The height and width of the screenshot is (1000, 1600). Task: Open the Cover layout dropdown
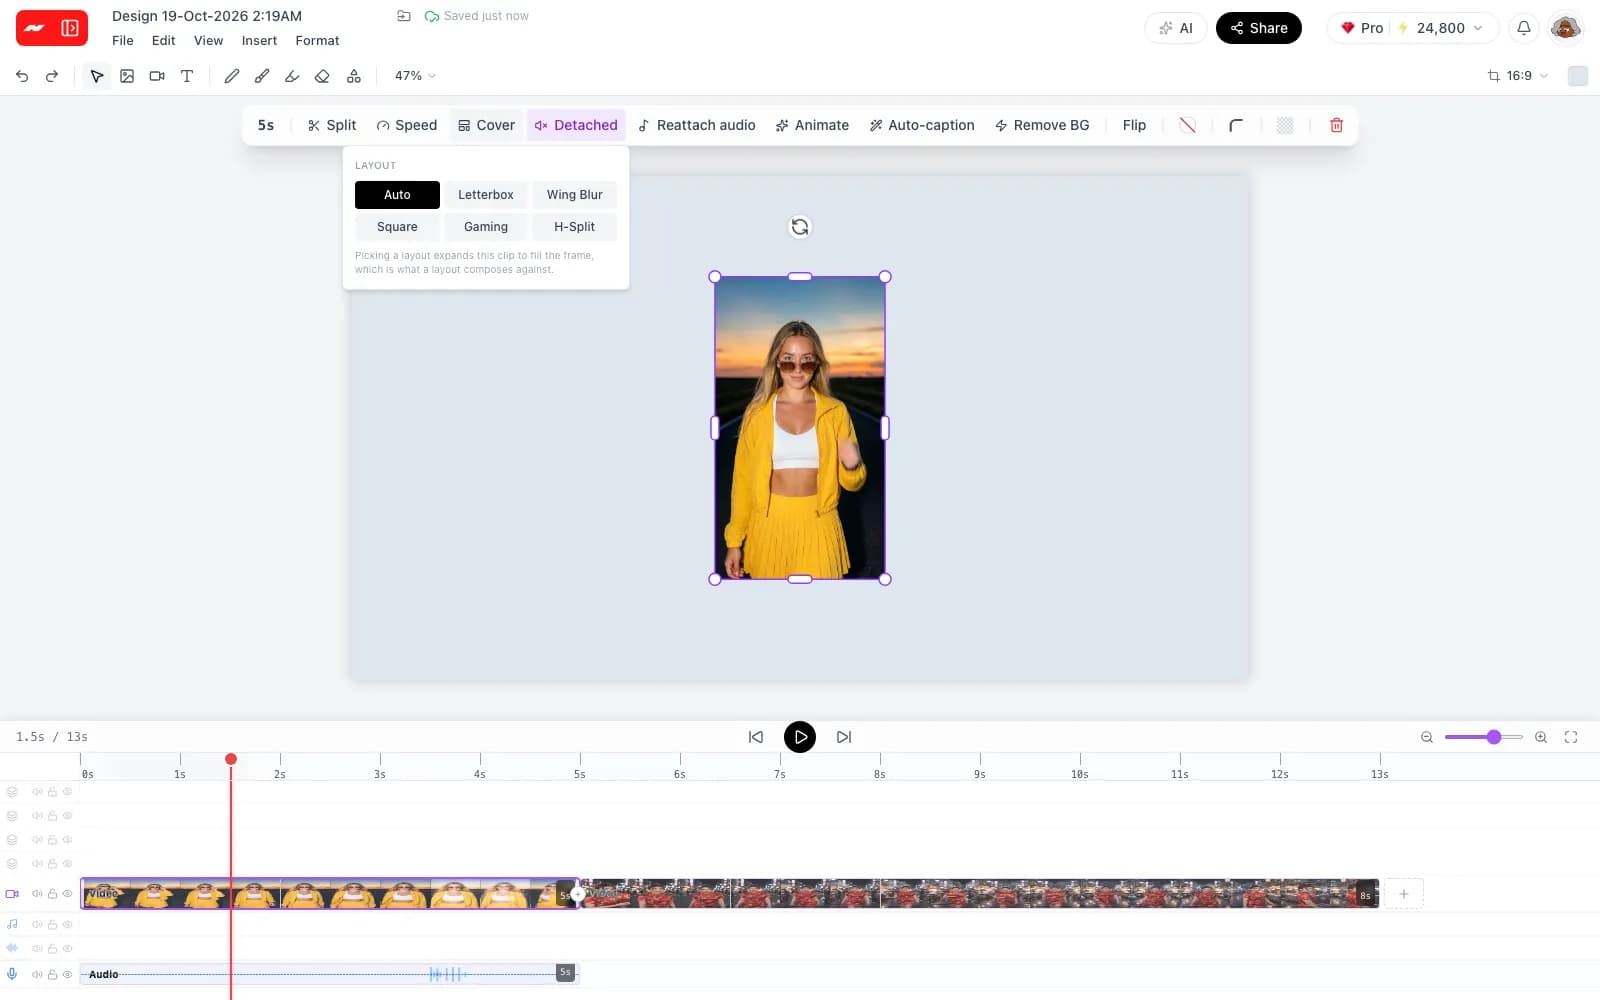click(486, 125)
